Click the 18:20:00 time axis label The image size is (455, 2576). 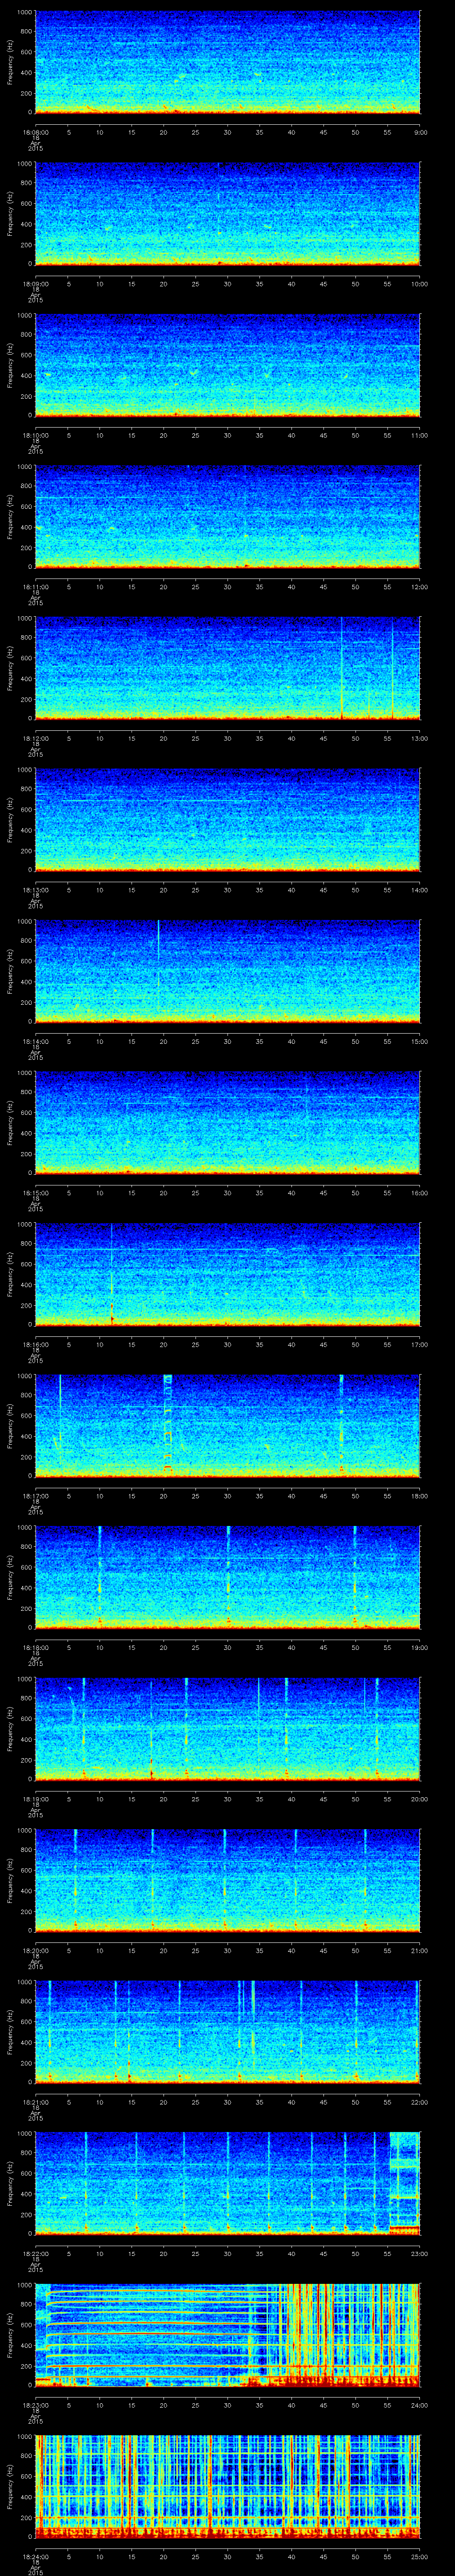coord(35,1950)
